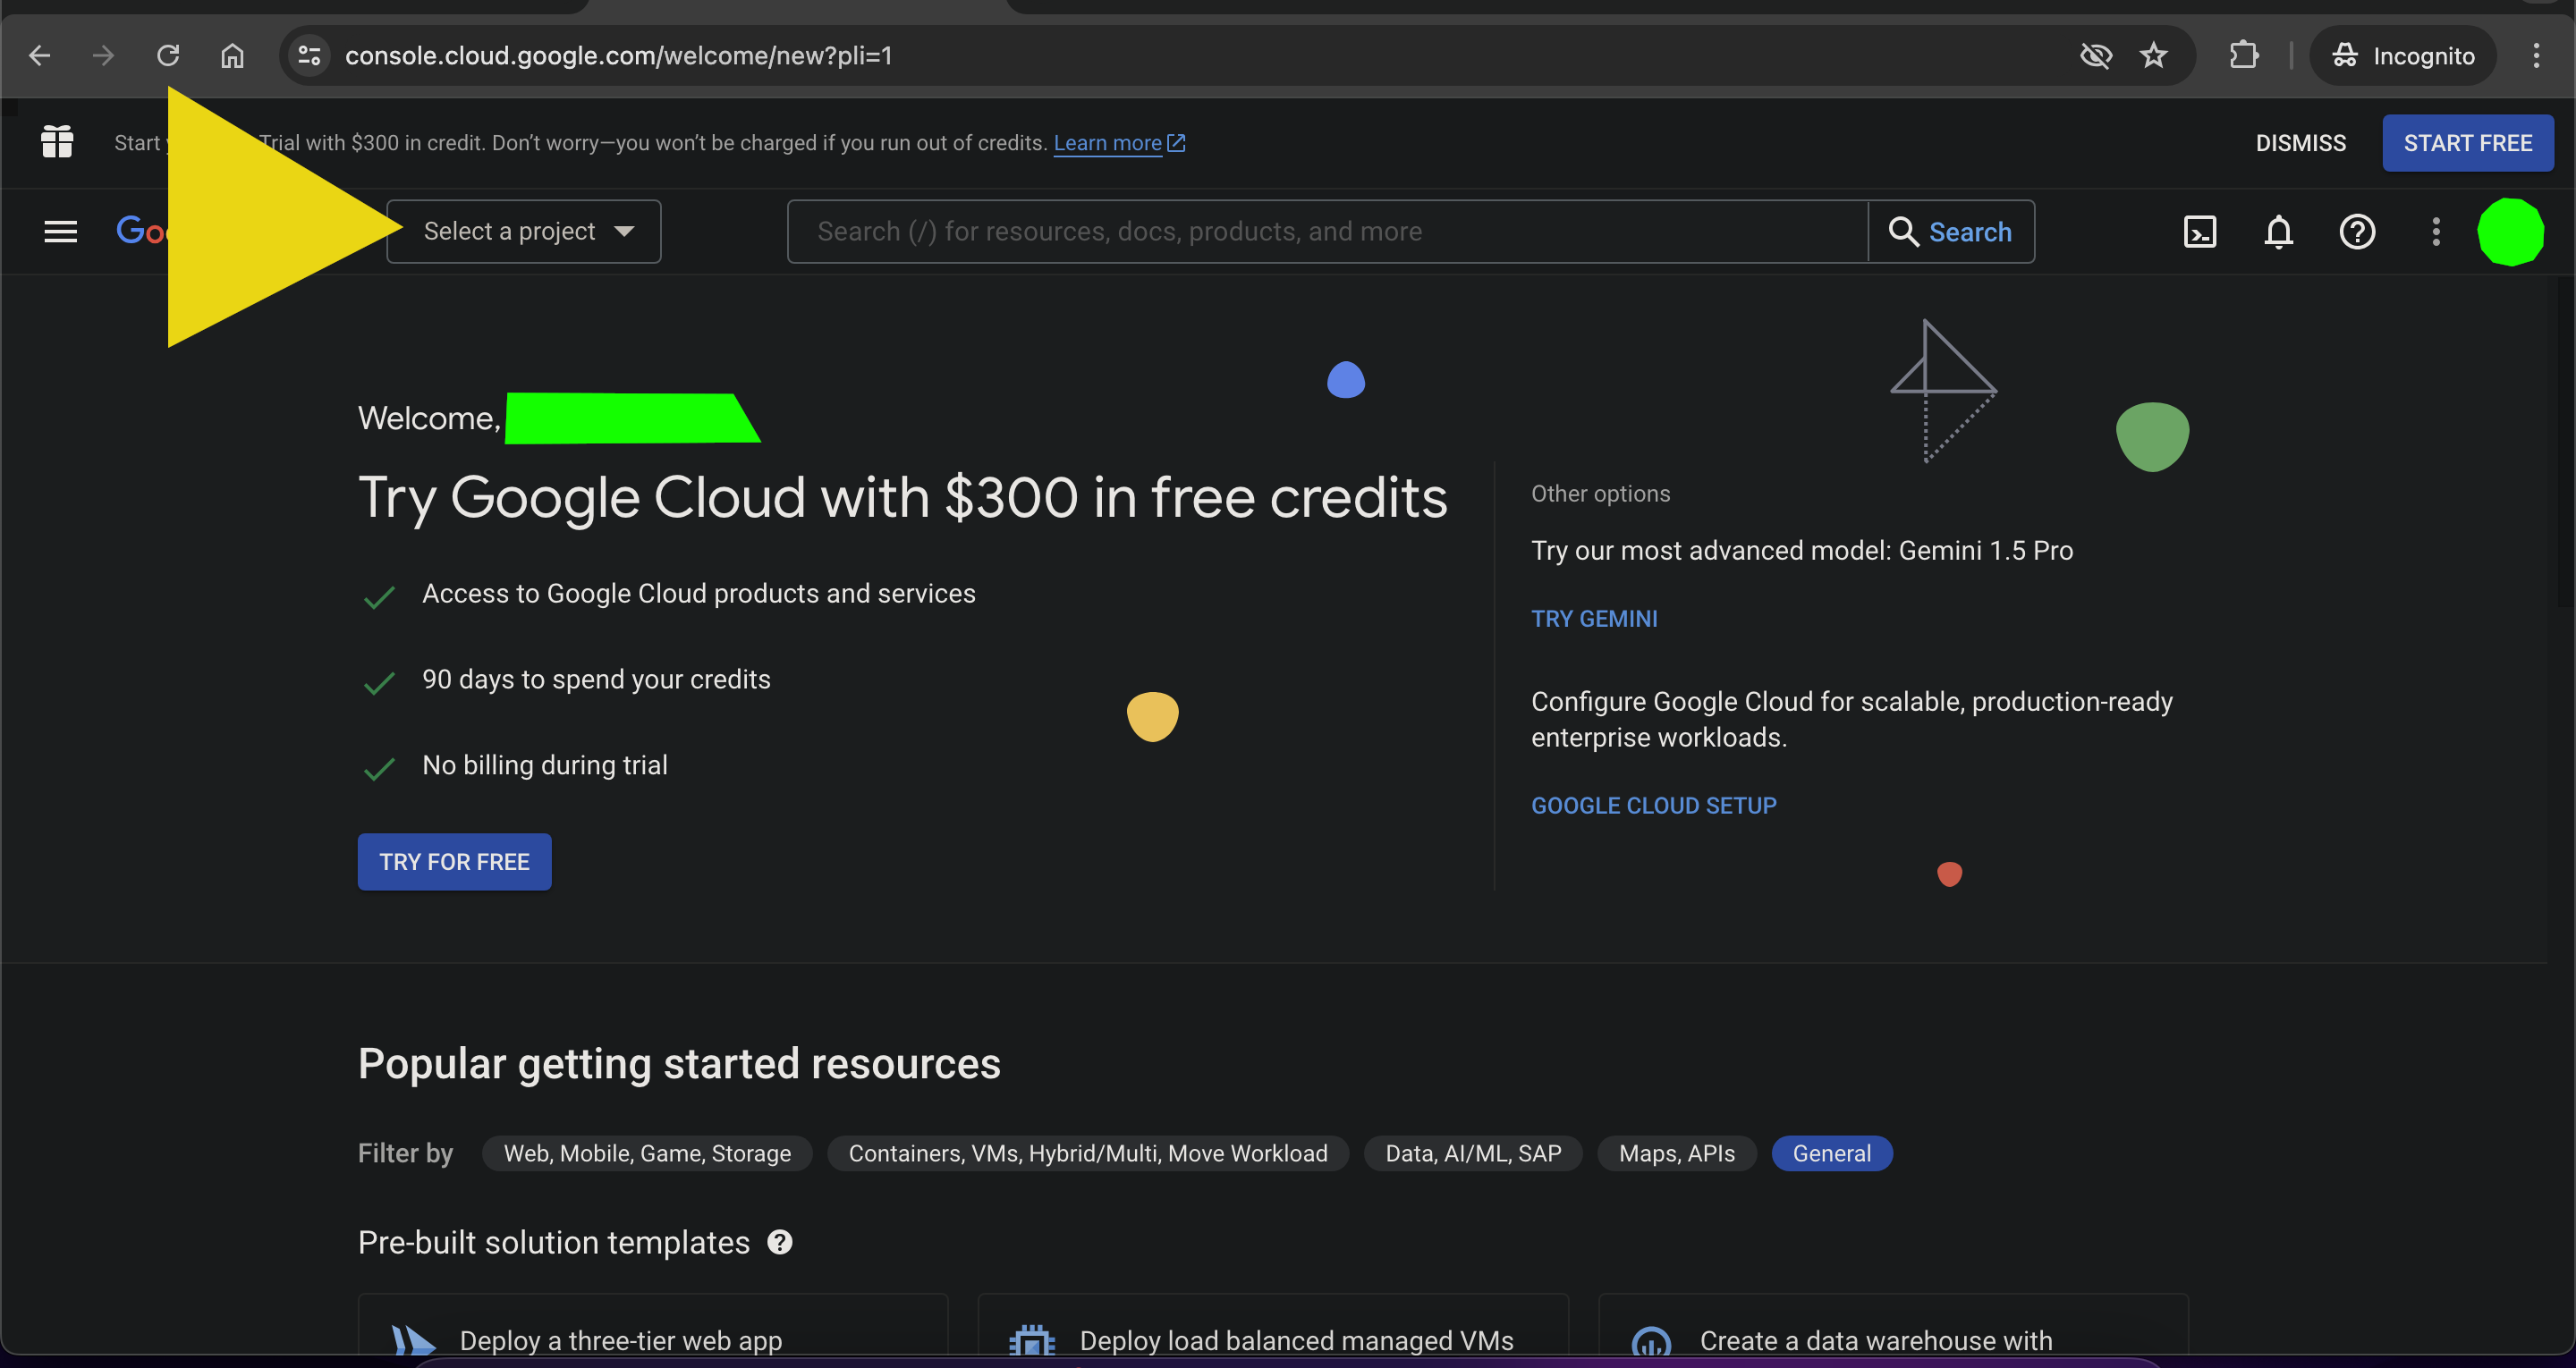The width and height of the screenshot is (2576, 1368).
Task: Click the Search button with magnifier
Action: pos(1950,232)
